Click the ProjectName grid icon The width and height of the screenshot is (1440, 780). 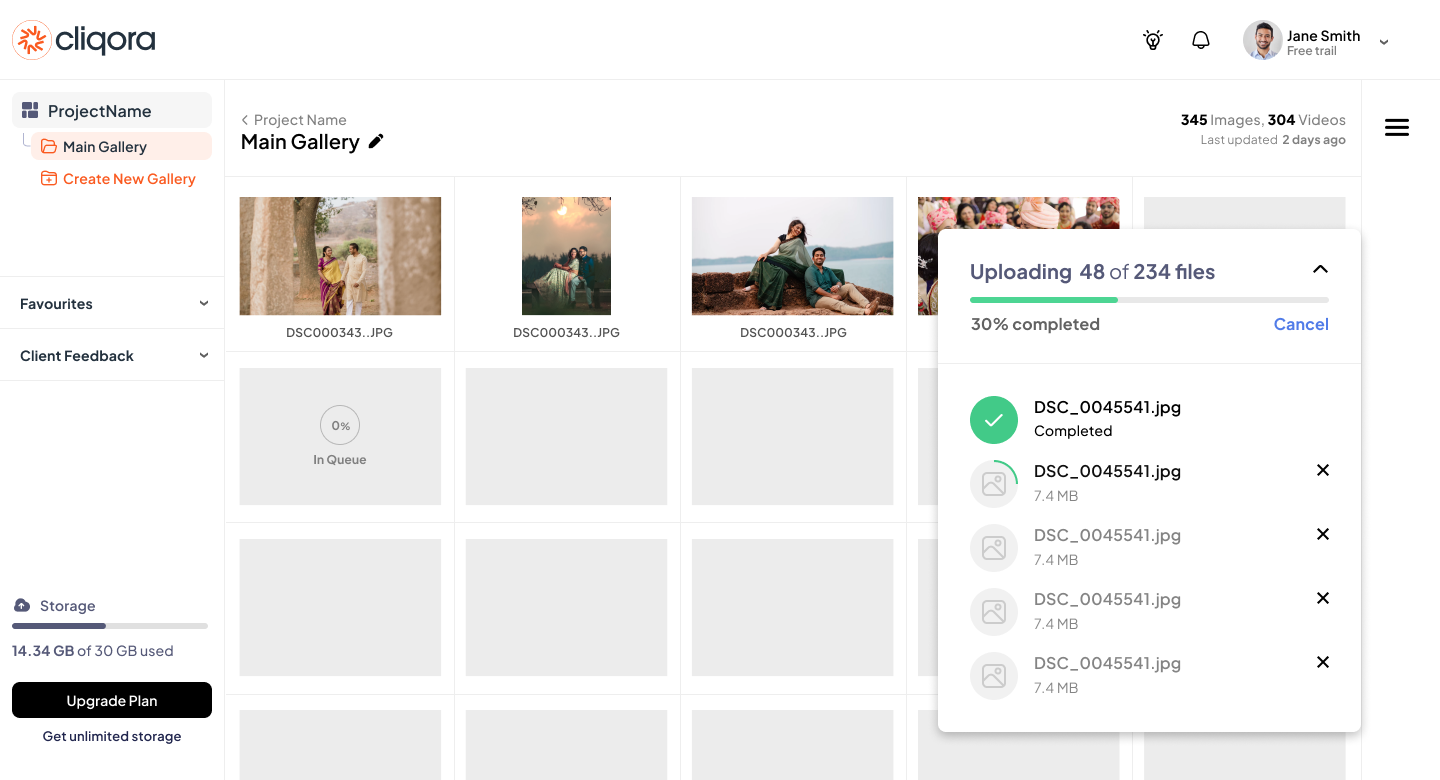(x=30, y=111)
